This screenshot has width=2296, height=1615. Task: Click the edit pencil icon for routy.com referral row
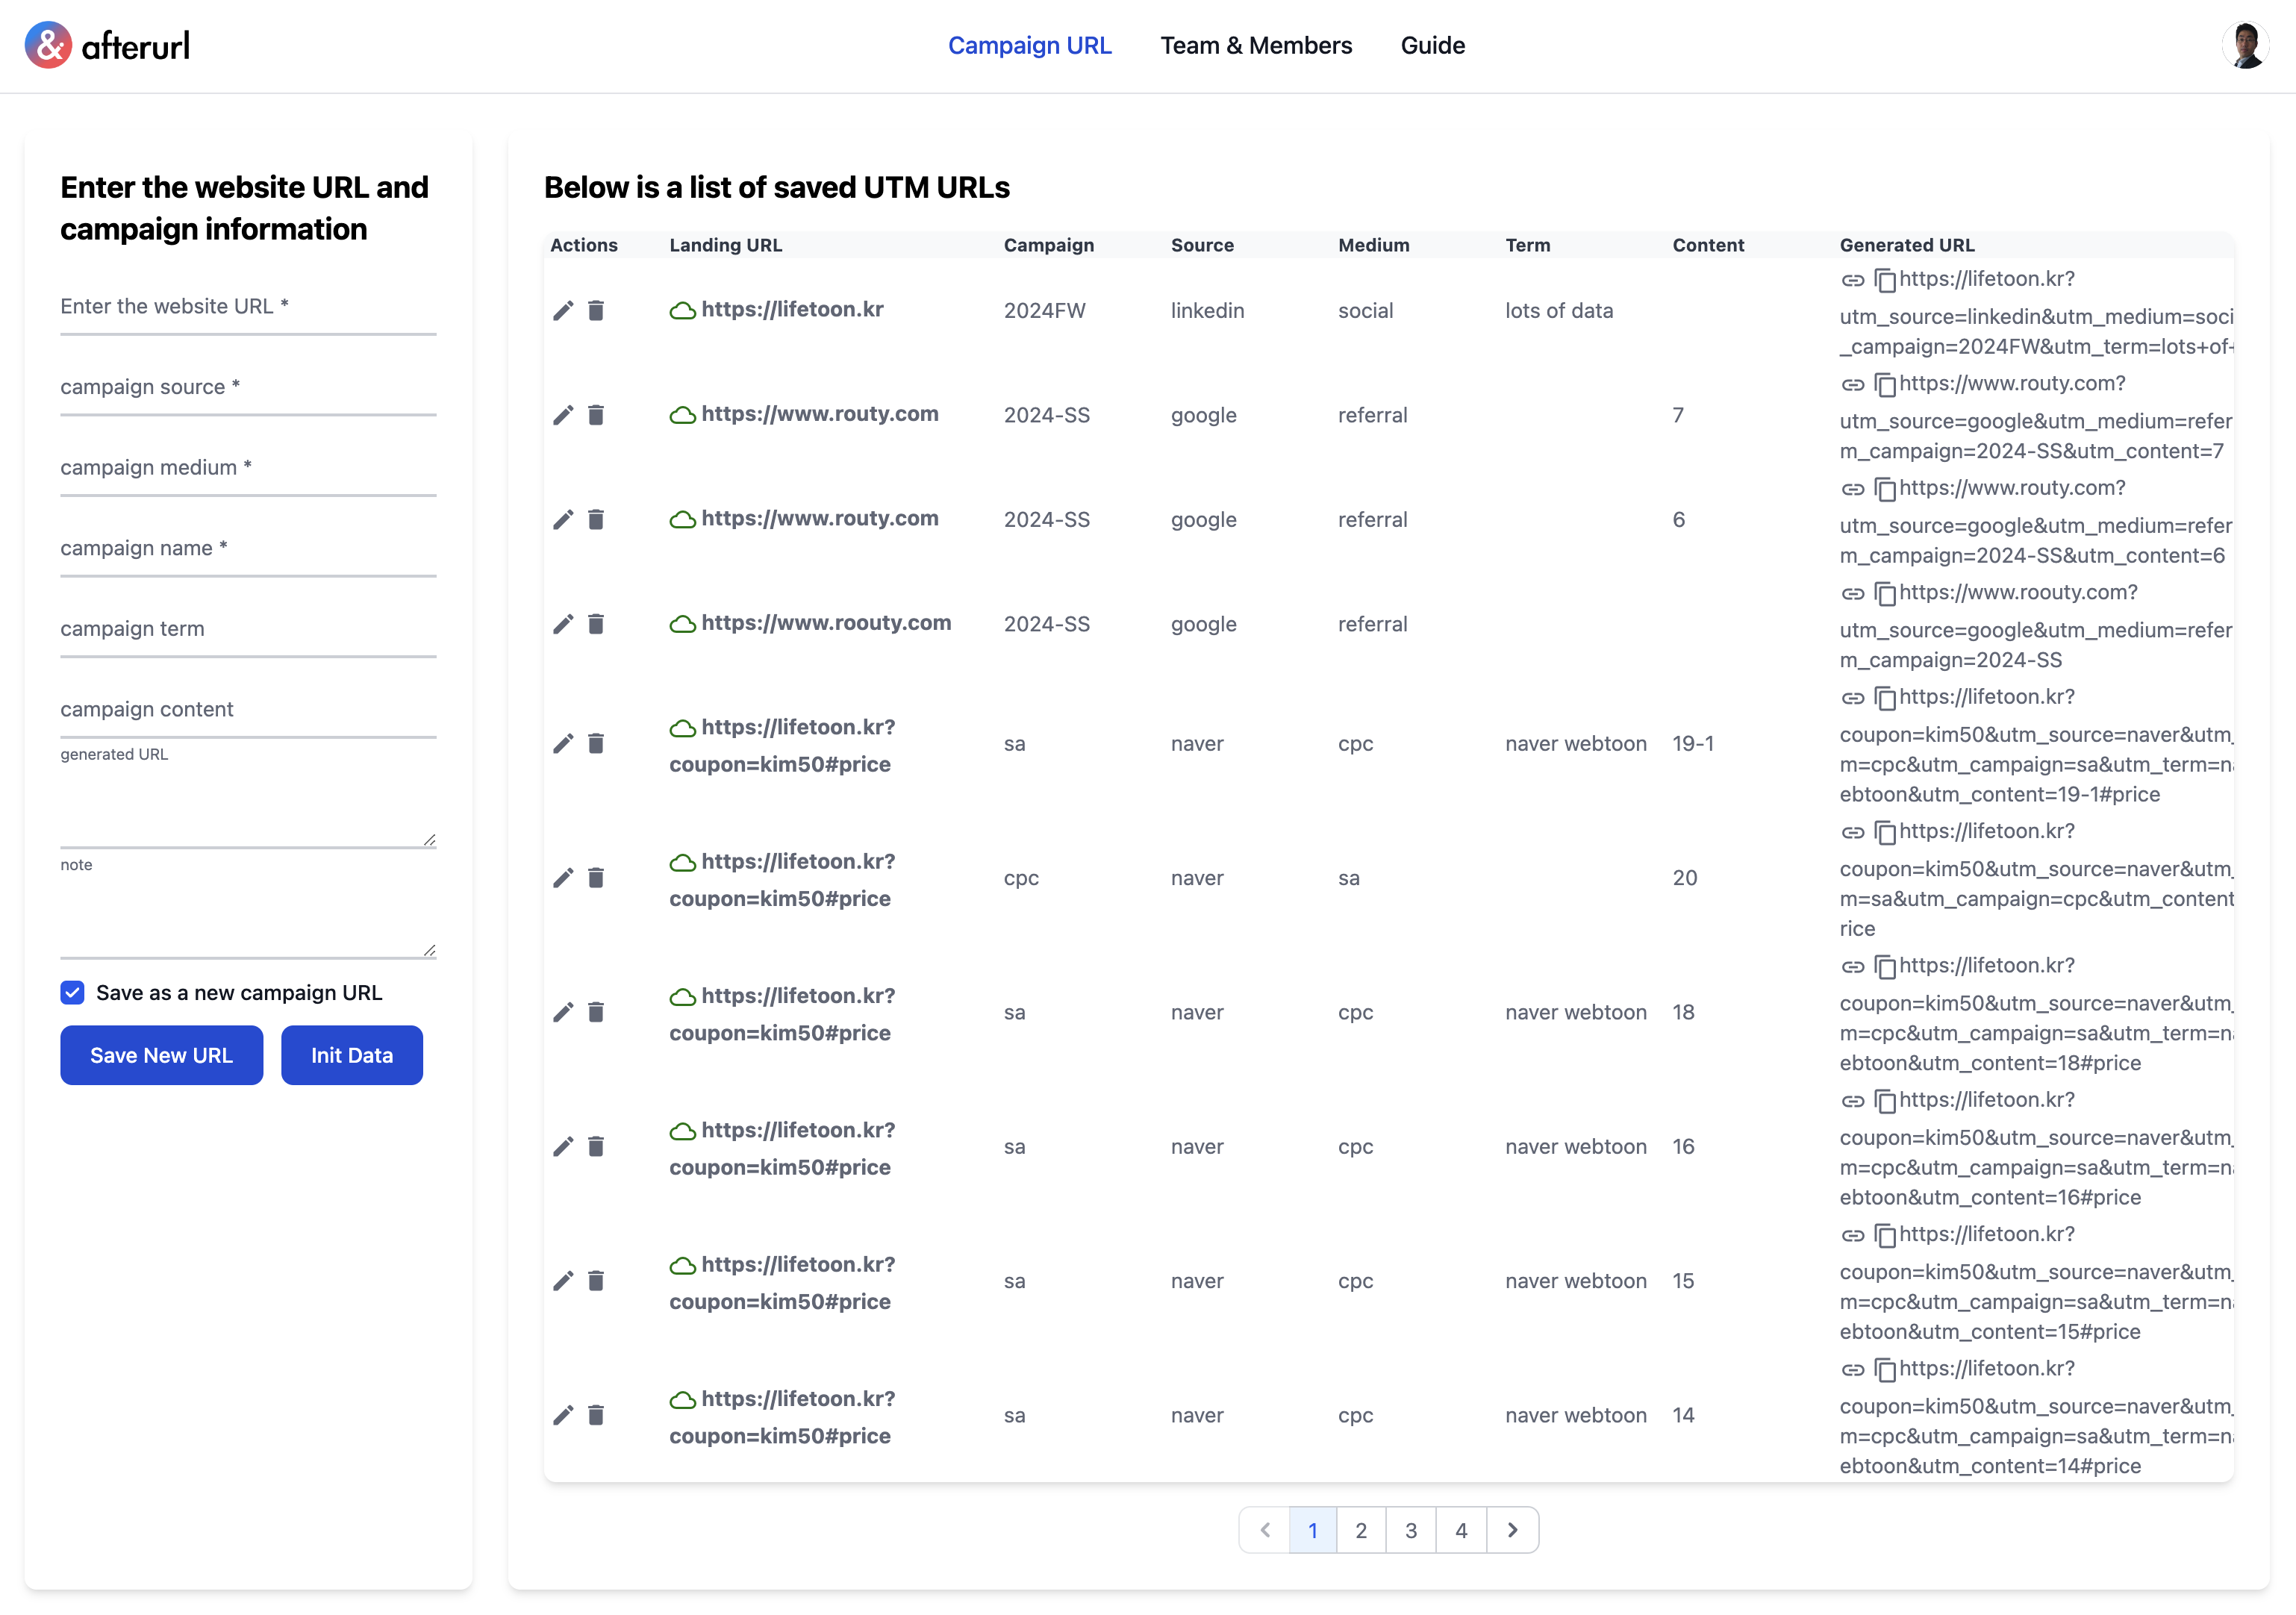(x=563, y=414)
